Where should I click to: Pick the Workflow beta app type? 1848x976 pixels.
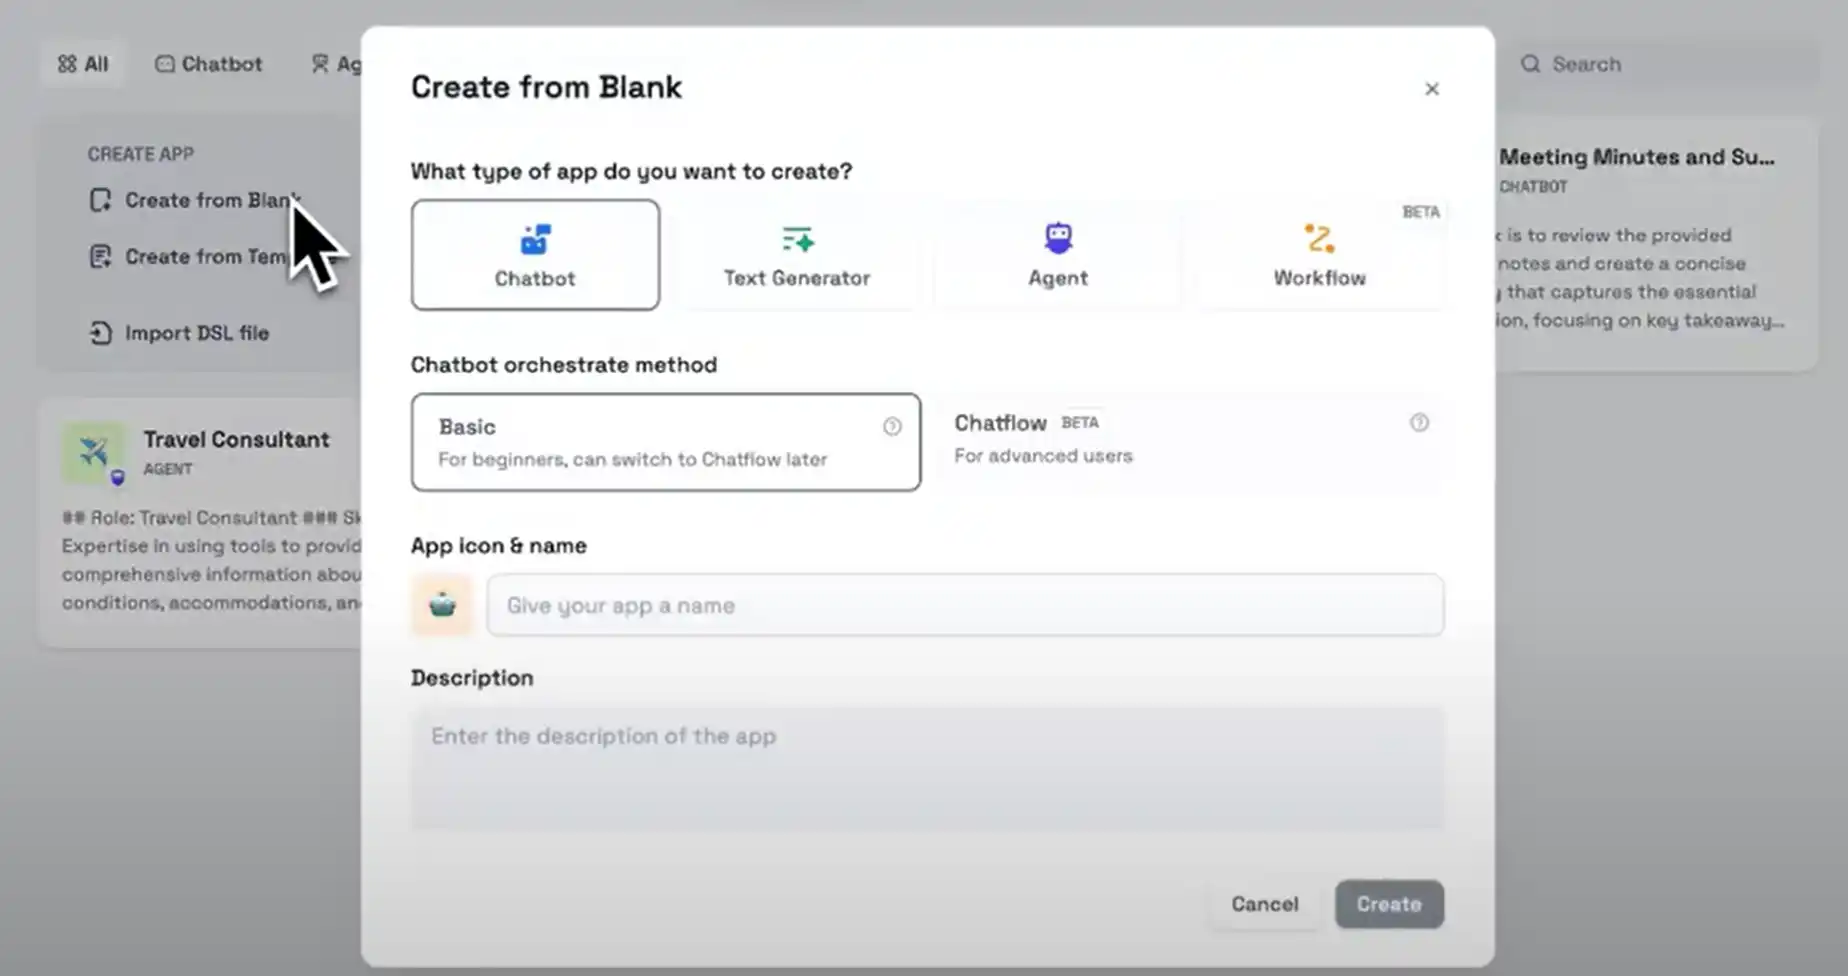click(1319, 255)
